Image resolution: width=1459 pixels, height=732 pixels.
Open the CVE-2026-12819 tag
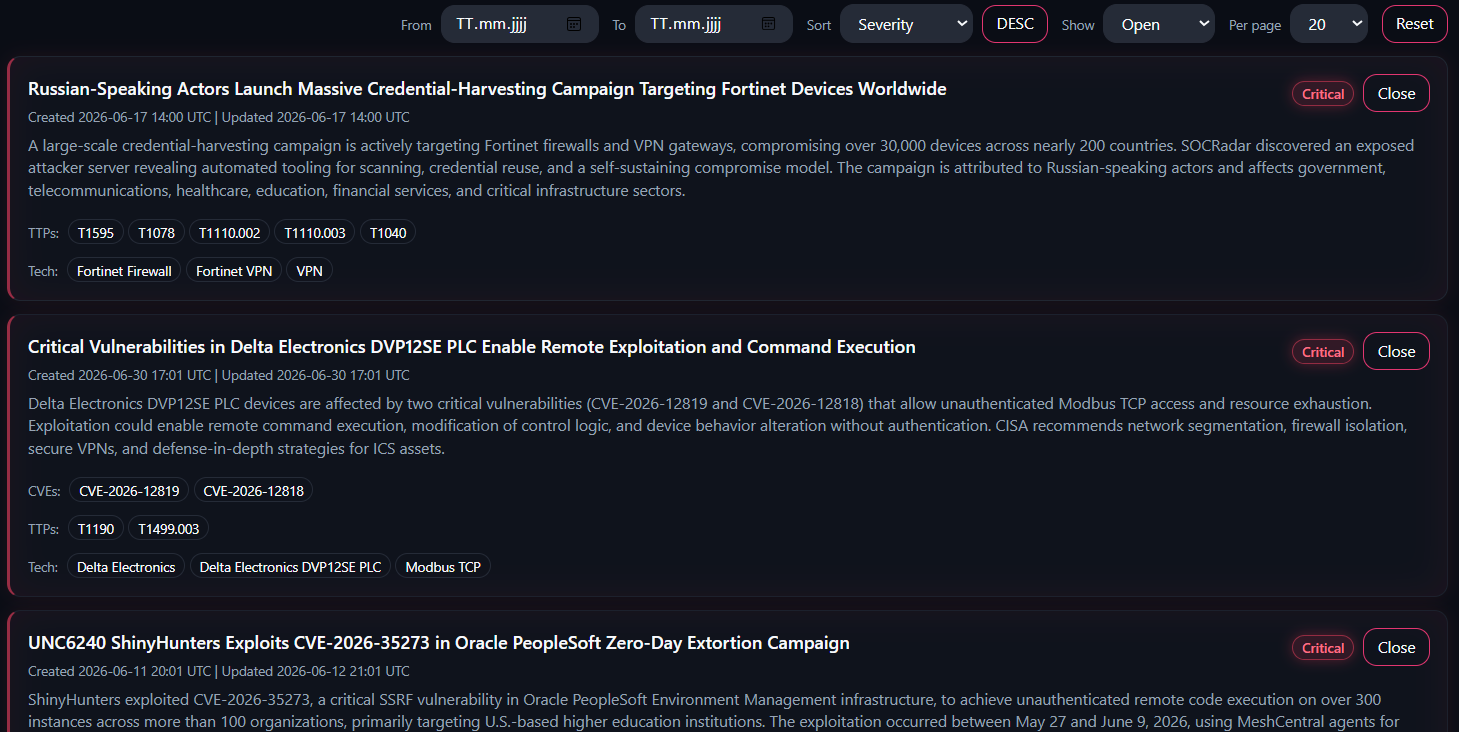pyautogui.click(x=129, y=491)
